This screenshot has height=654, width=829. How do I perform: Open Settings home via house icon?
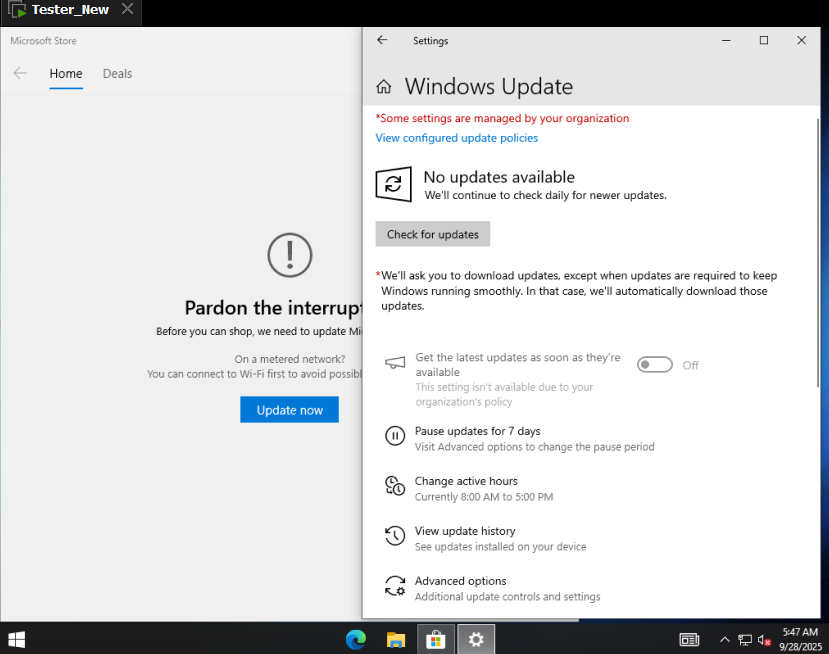pyautogui.click(x=384, y=86)
